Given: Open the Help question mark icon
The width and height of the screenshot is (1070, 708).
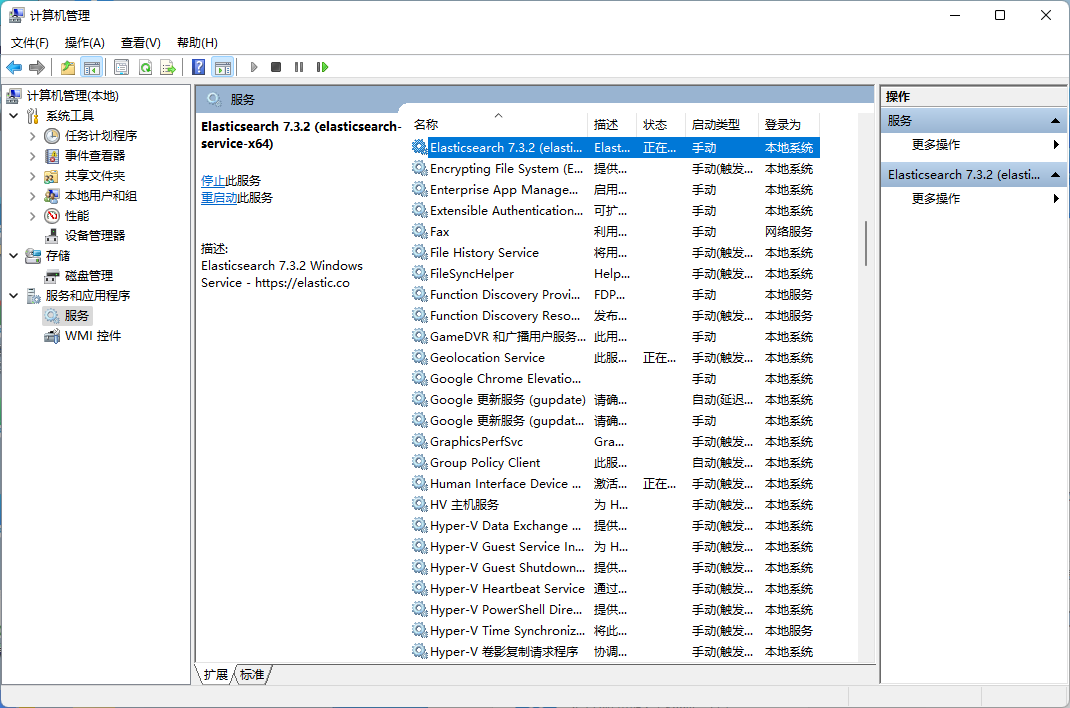Looking at the screenshot, I should [x=199, y=67].
